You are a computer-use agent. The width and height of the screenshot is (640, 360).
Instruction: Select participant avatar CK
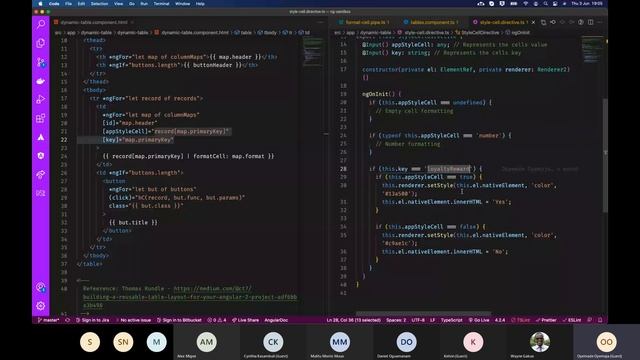(273, 342)
